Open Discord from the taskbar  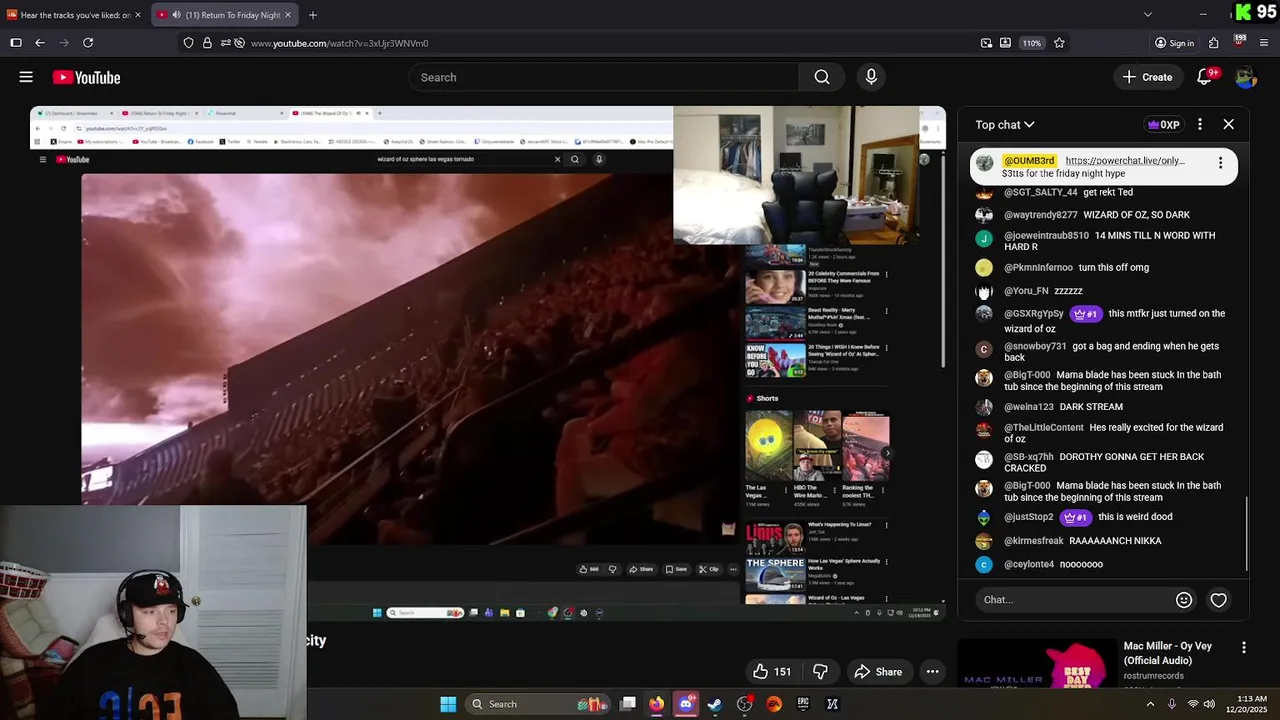685,704
